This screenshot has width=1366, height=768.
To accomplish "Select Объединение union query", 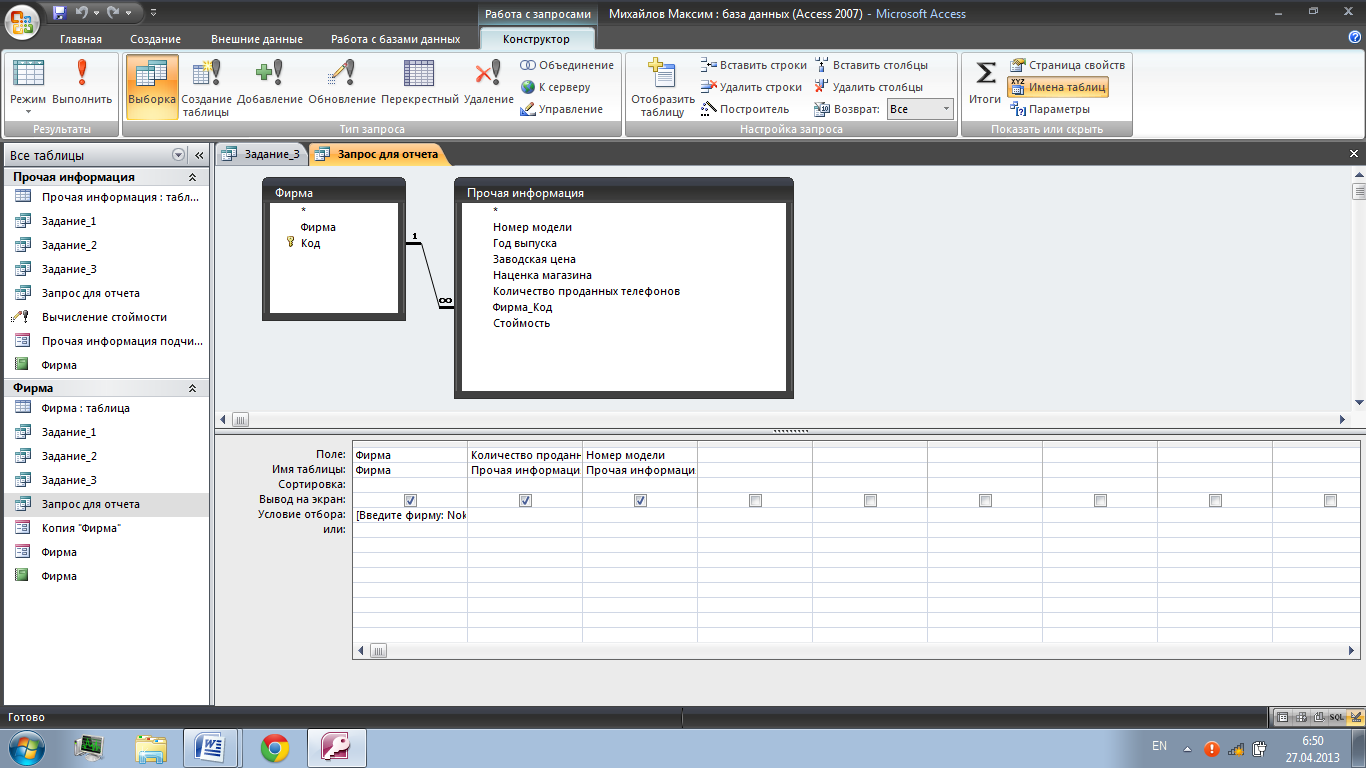I will click(567, 65).
